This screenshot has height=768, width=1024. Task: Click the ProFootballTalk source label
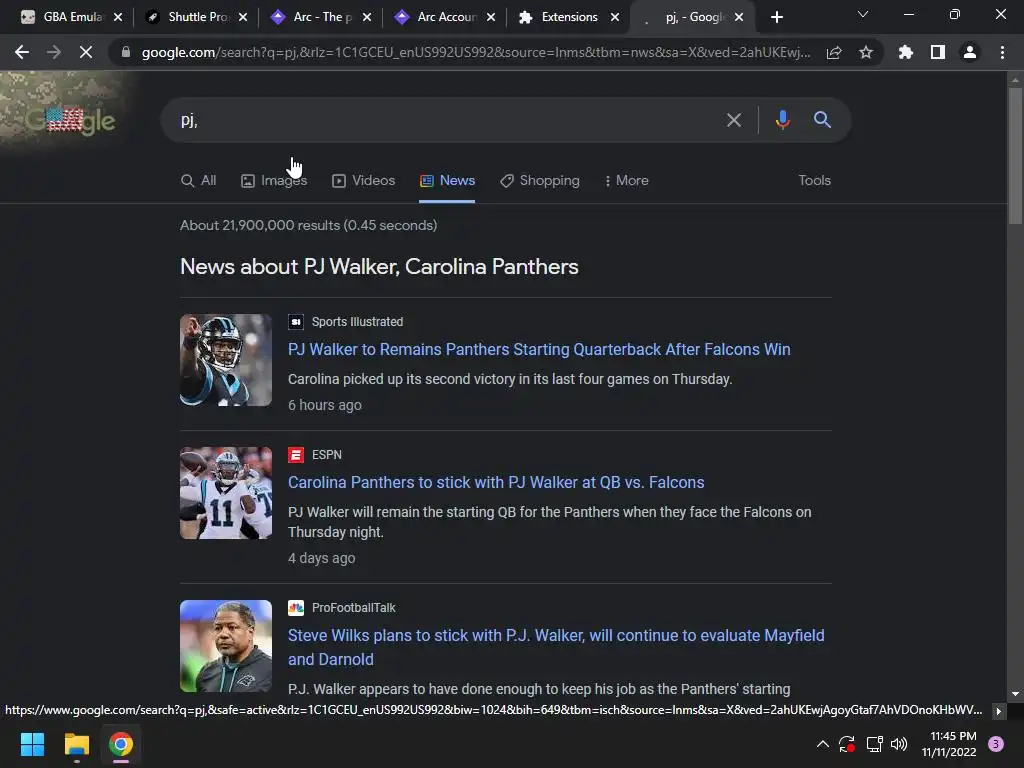pos(353,608)
